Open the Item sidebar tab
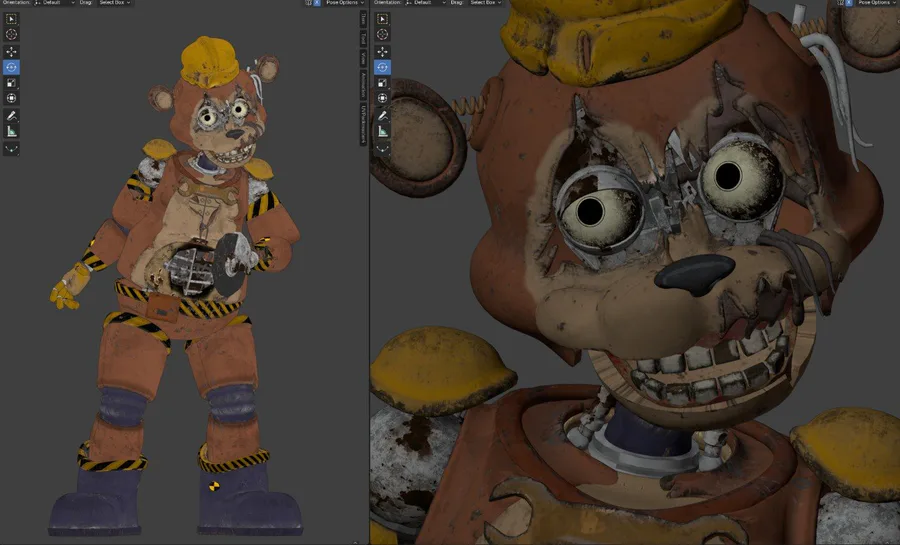This screenshot has width=900, height=545. click(363, 20)
